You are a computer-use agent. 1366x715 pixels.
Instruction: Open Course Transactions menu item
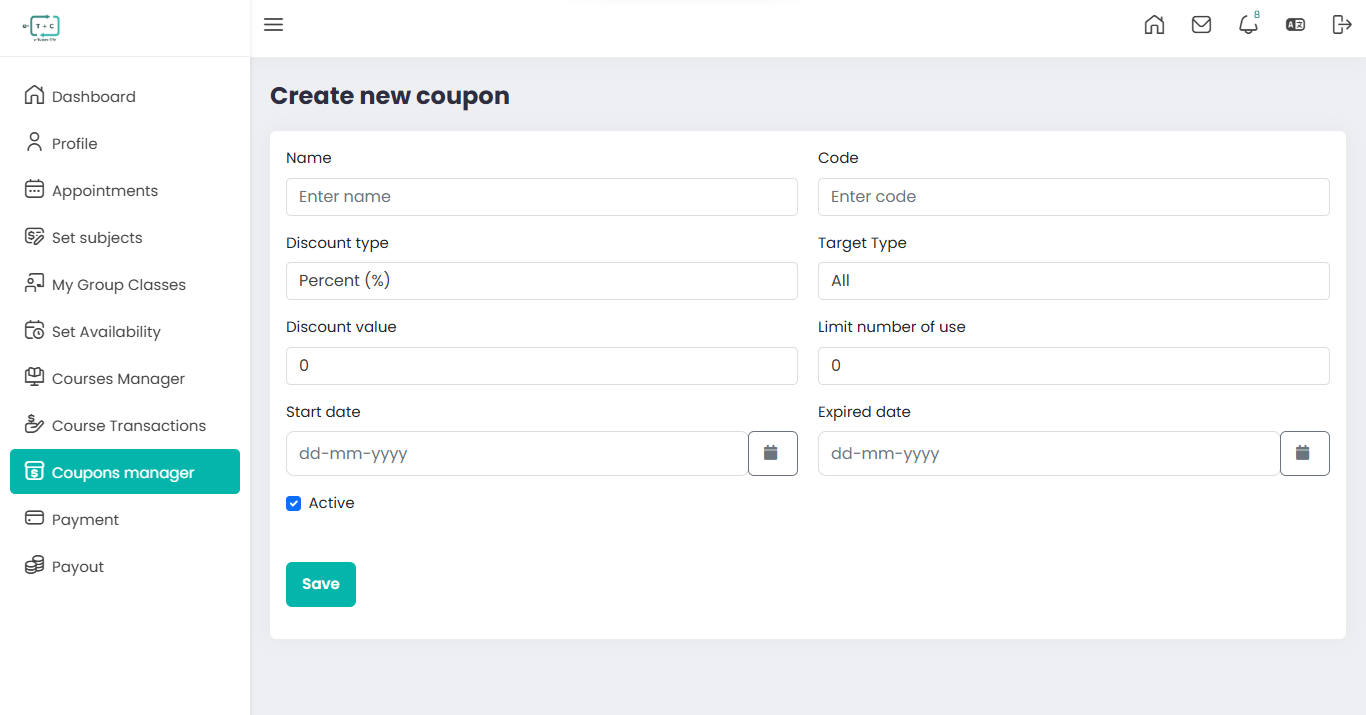tap(125, 425)
